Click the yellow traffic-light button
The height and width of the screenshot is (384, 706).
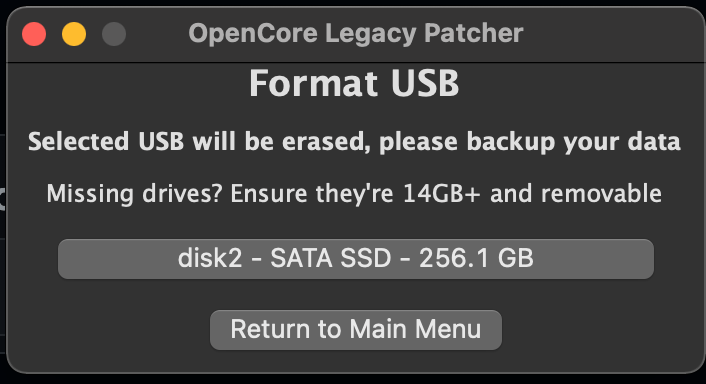pyautogui.click(x=74, y=34)
